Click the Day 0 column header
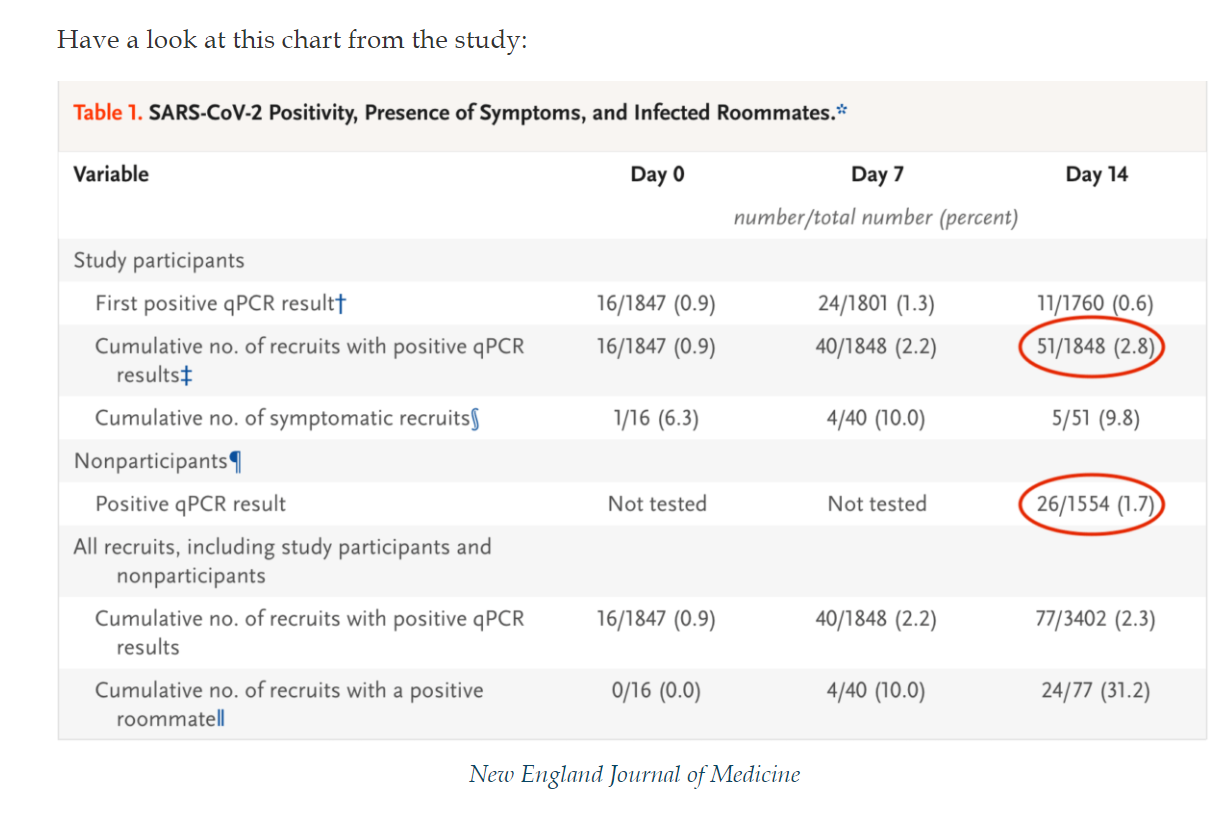The height and width of the screenshot is (815, 1215). pos(657,174)
